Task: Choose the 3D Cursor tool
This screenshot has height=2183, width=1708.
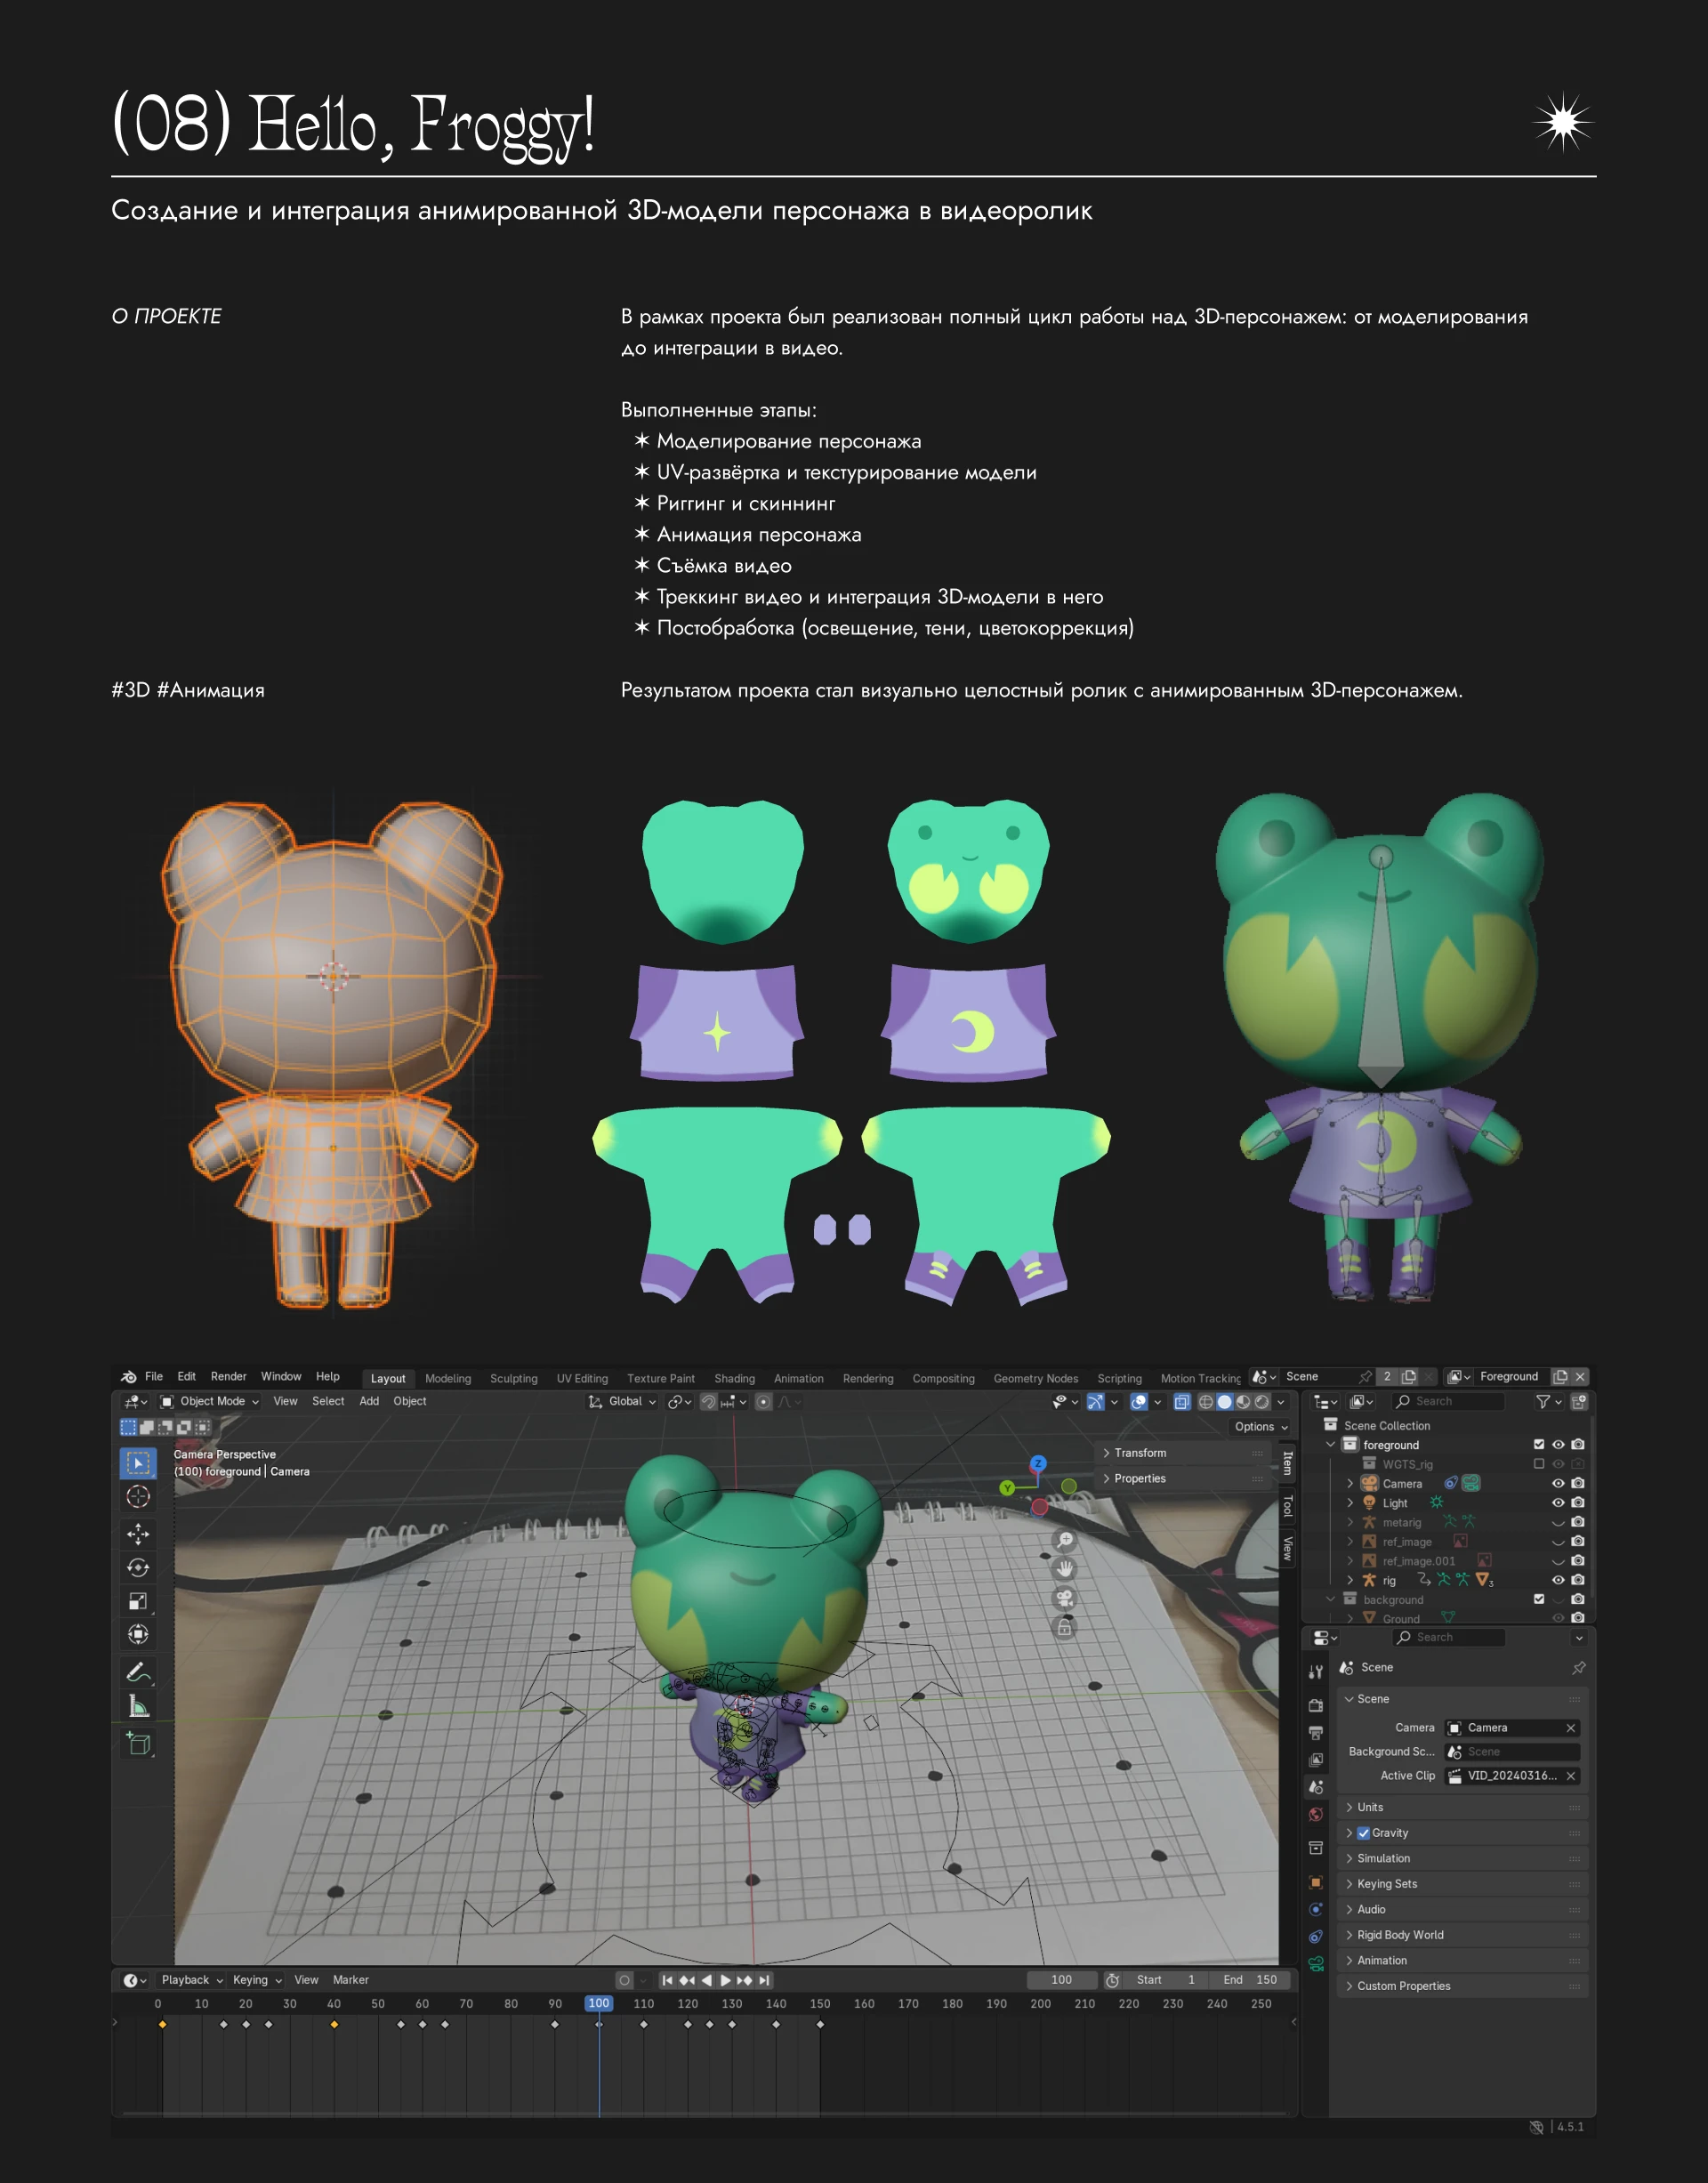Action: coord(138,1496)
